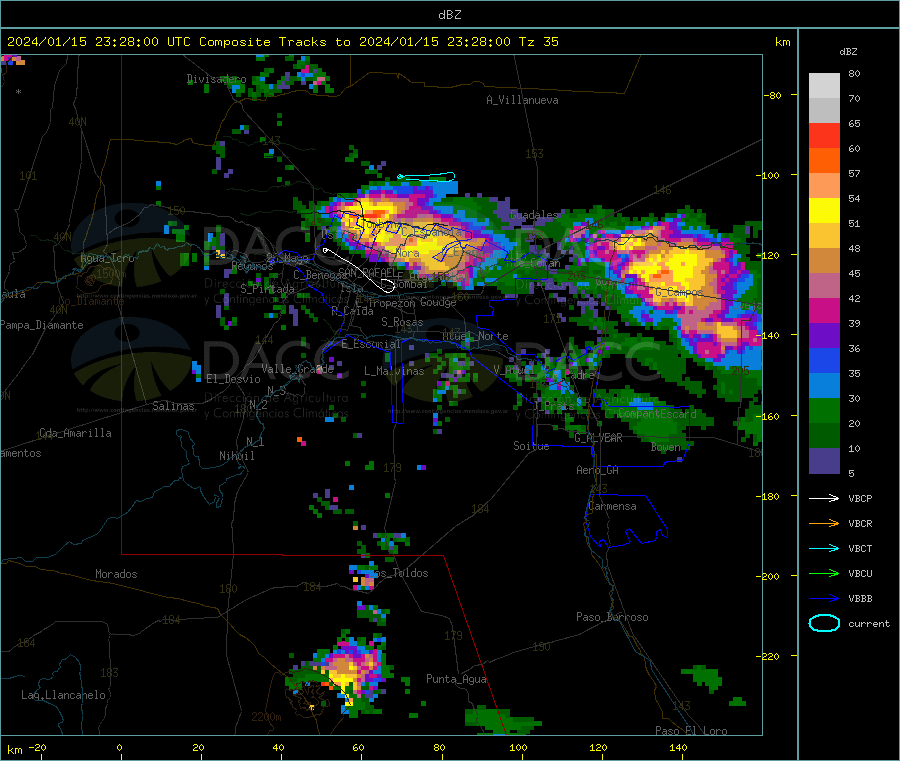The height and width of the screenshot is (761, 900).
Task: Select the light gray 70-80 dBZ swatch
Action: pyautogui.click(x=824, y=86)
